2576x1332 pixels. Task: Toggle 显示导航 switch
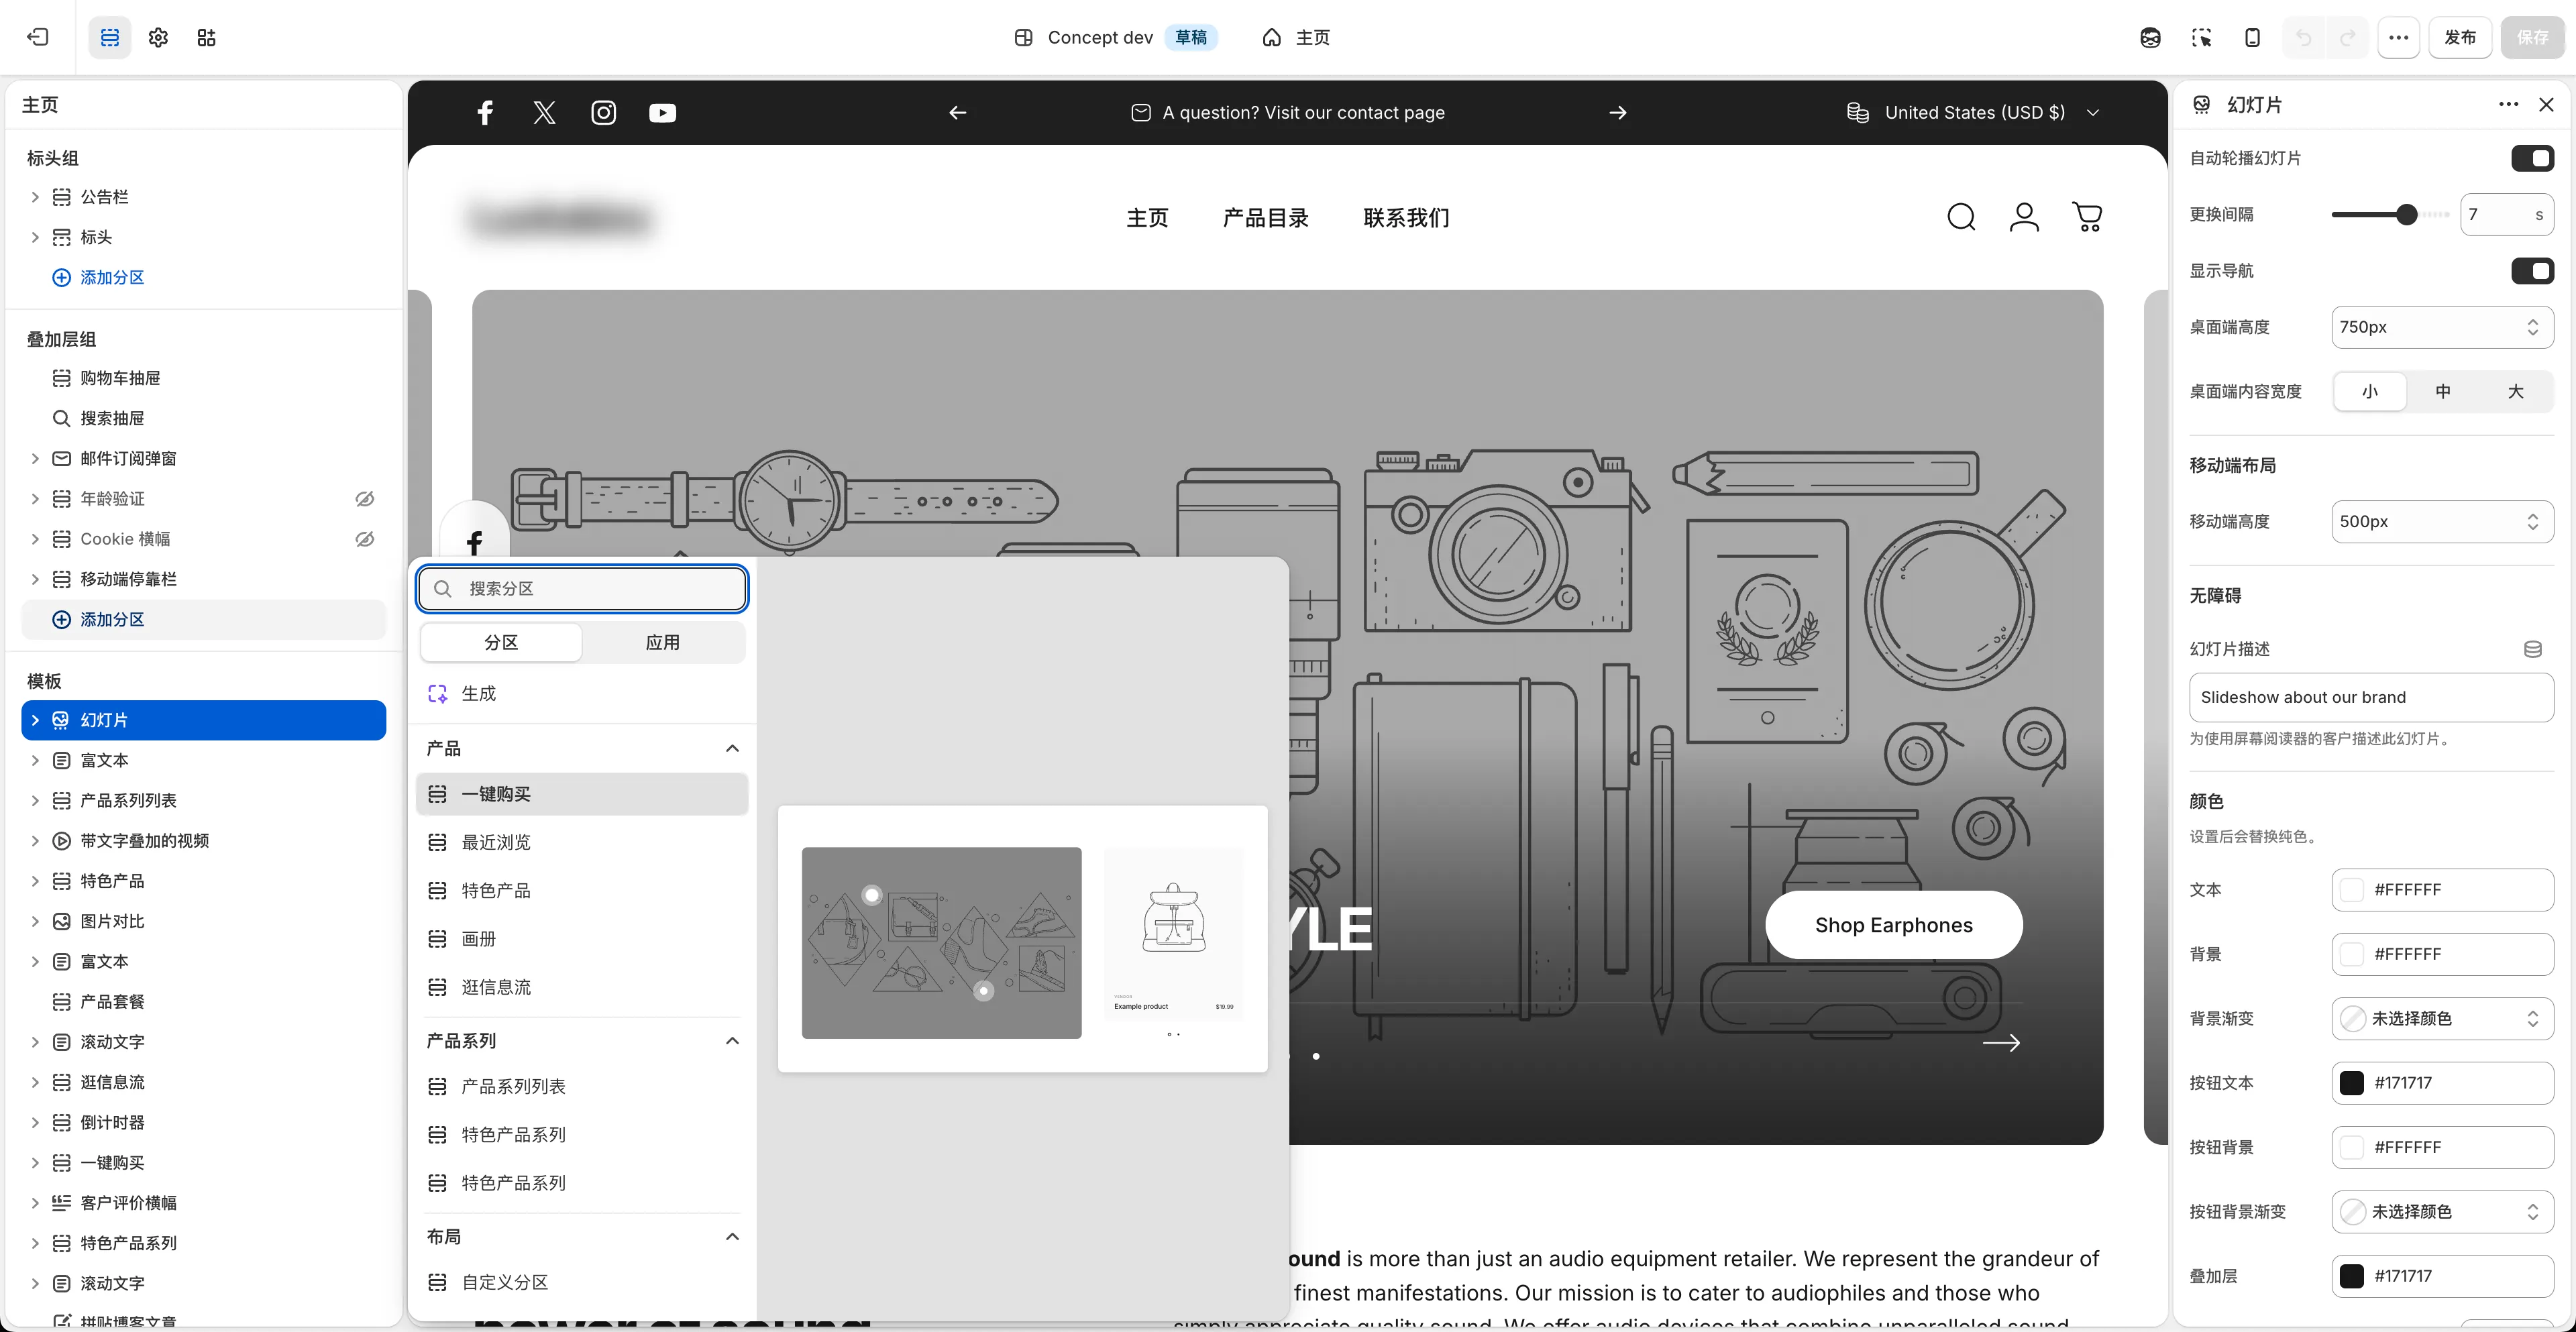point(2532,270)
